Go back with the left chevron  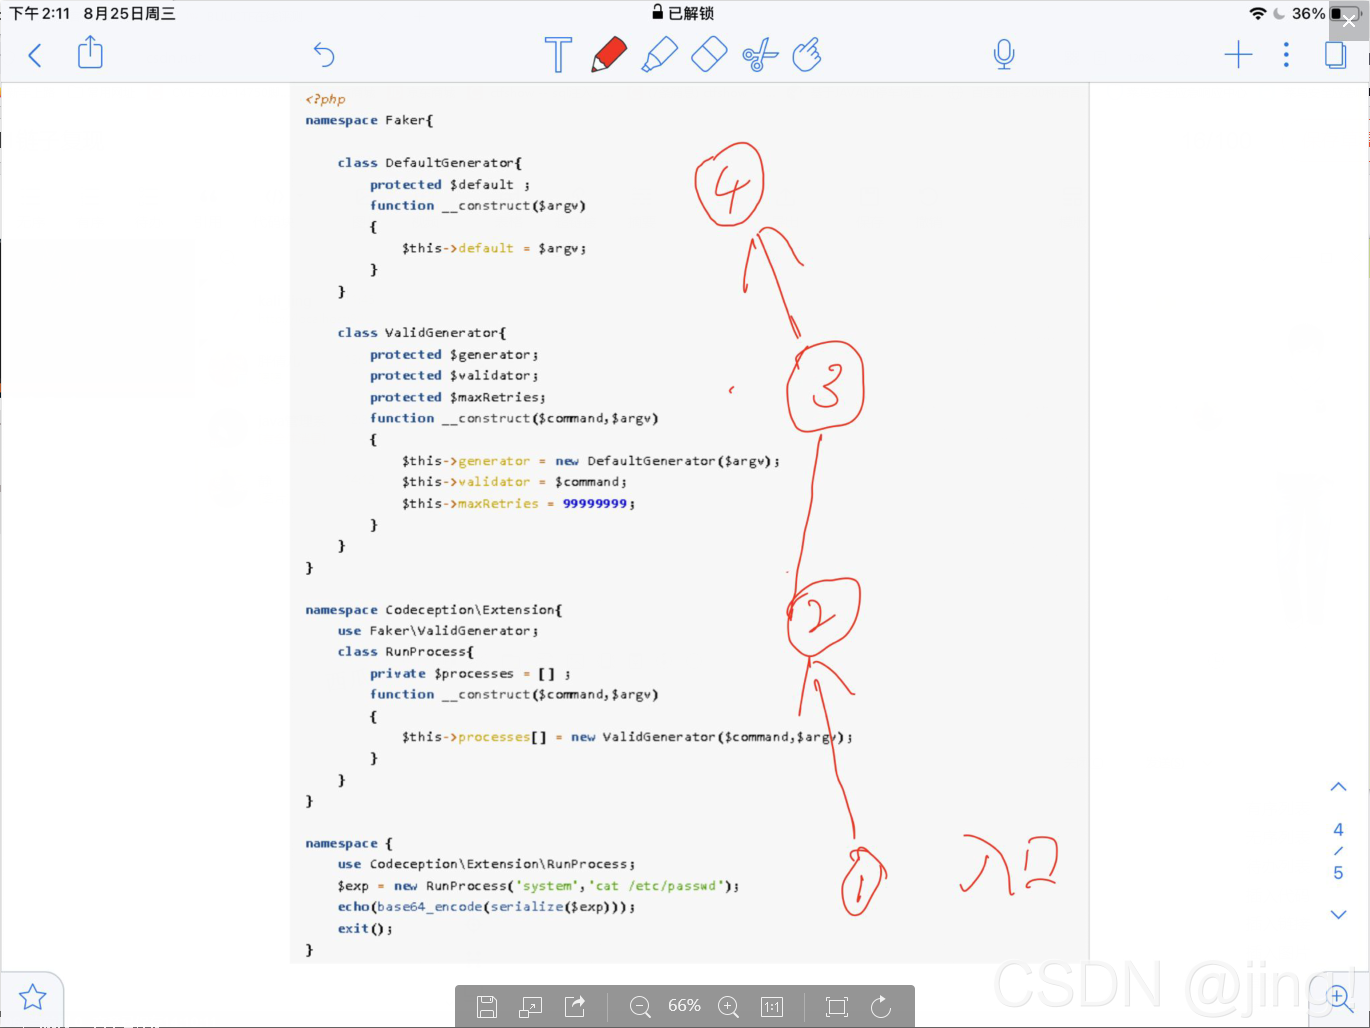35,55
